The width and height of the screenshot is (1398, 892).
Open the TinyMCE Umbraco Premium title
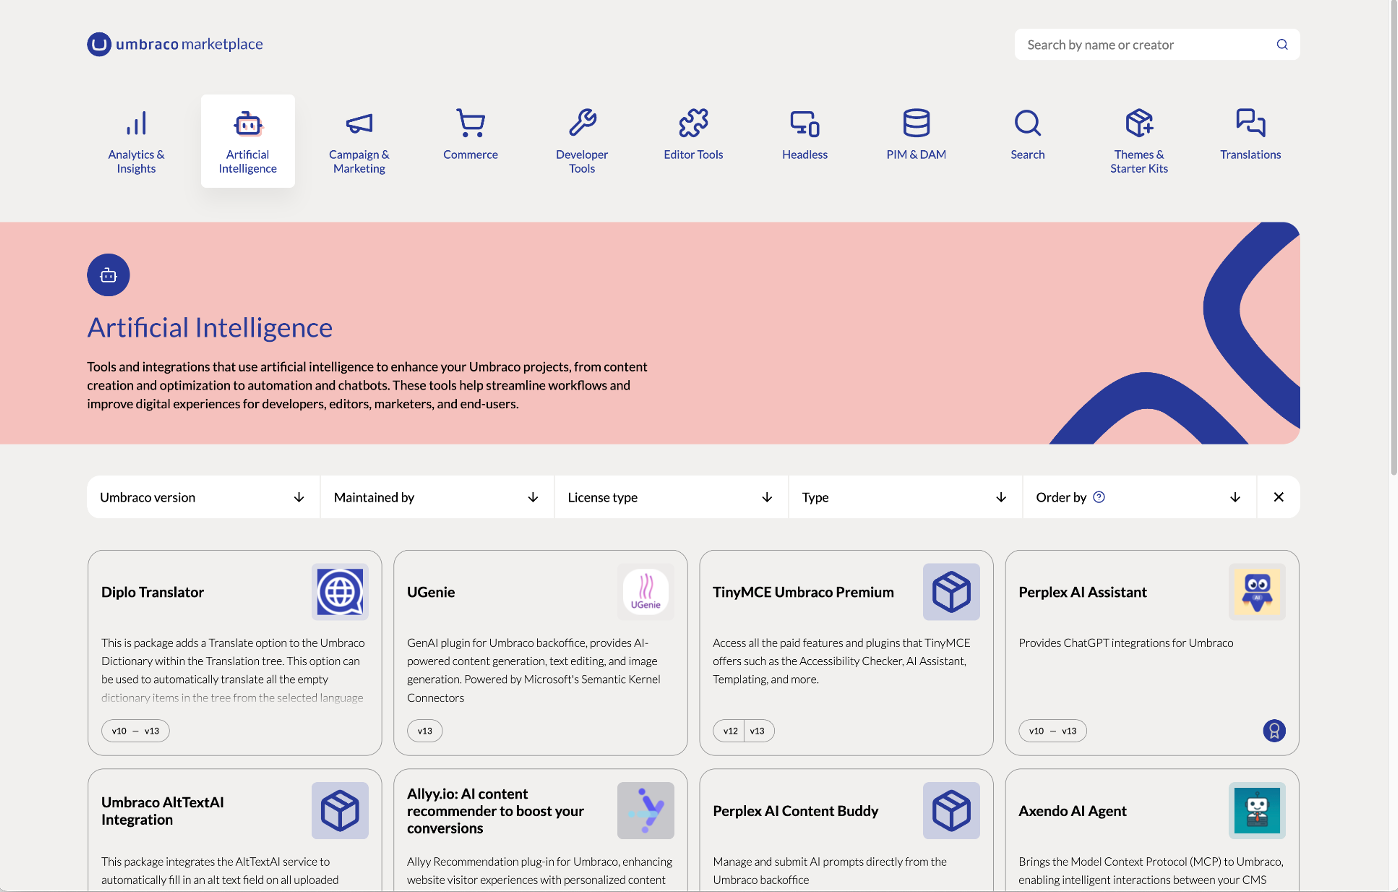click(x=803, y=592)
